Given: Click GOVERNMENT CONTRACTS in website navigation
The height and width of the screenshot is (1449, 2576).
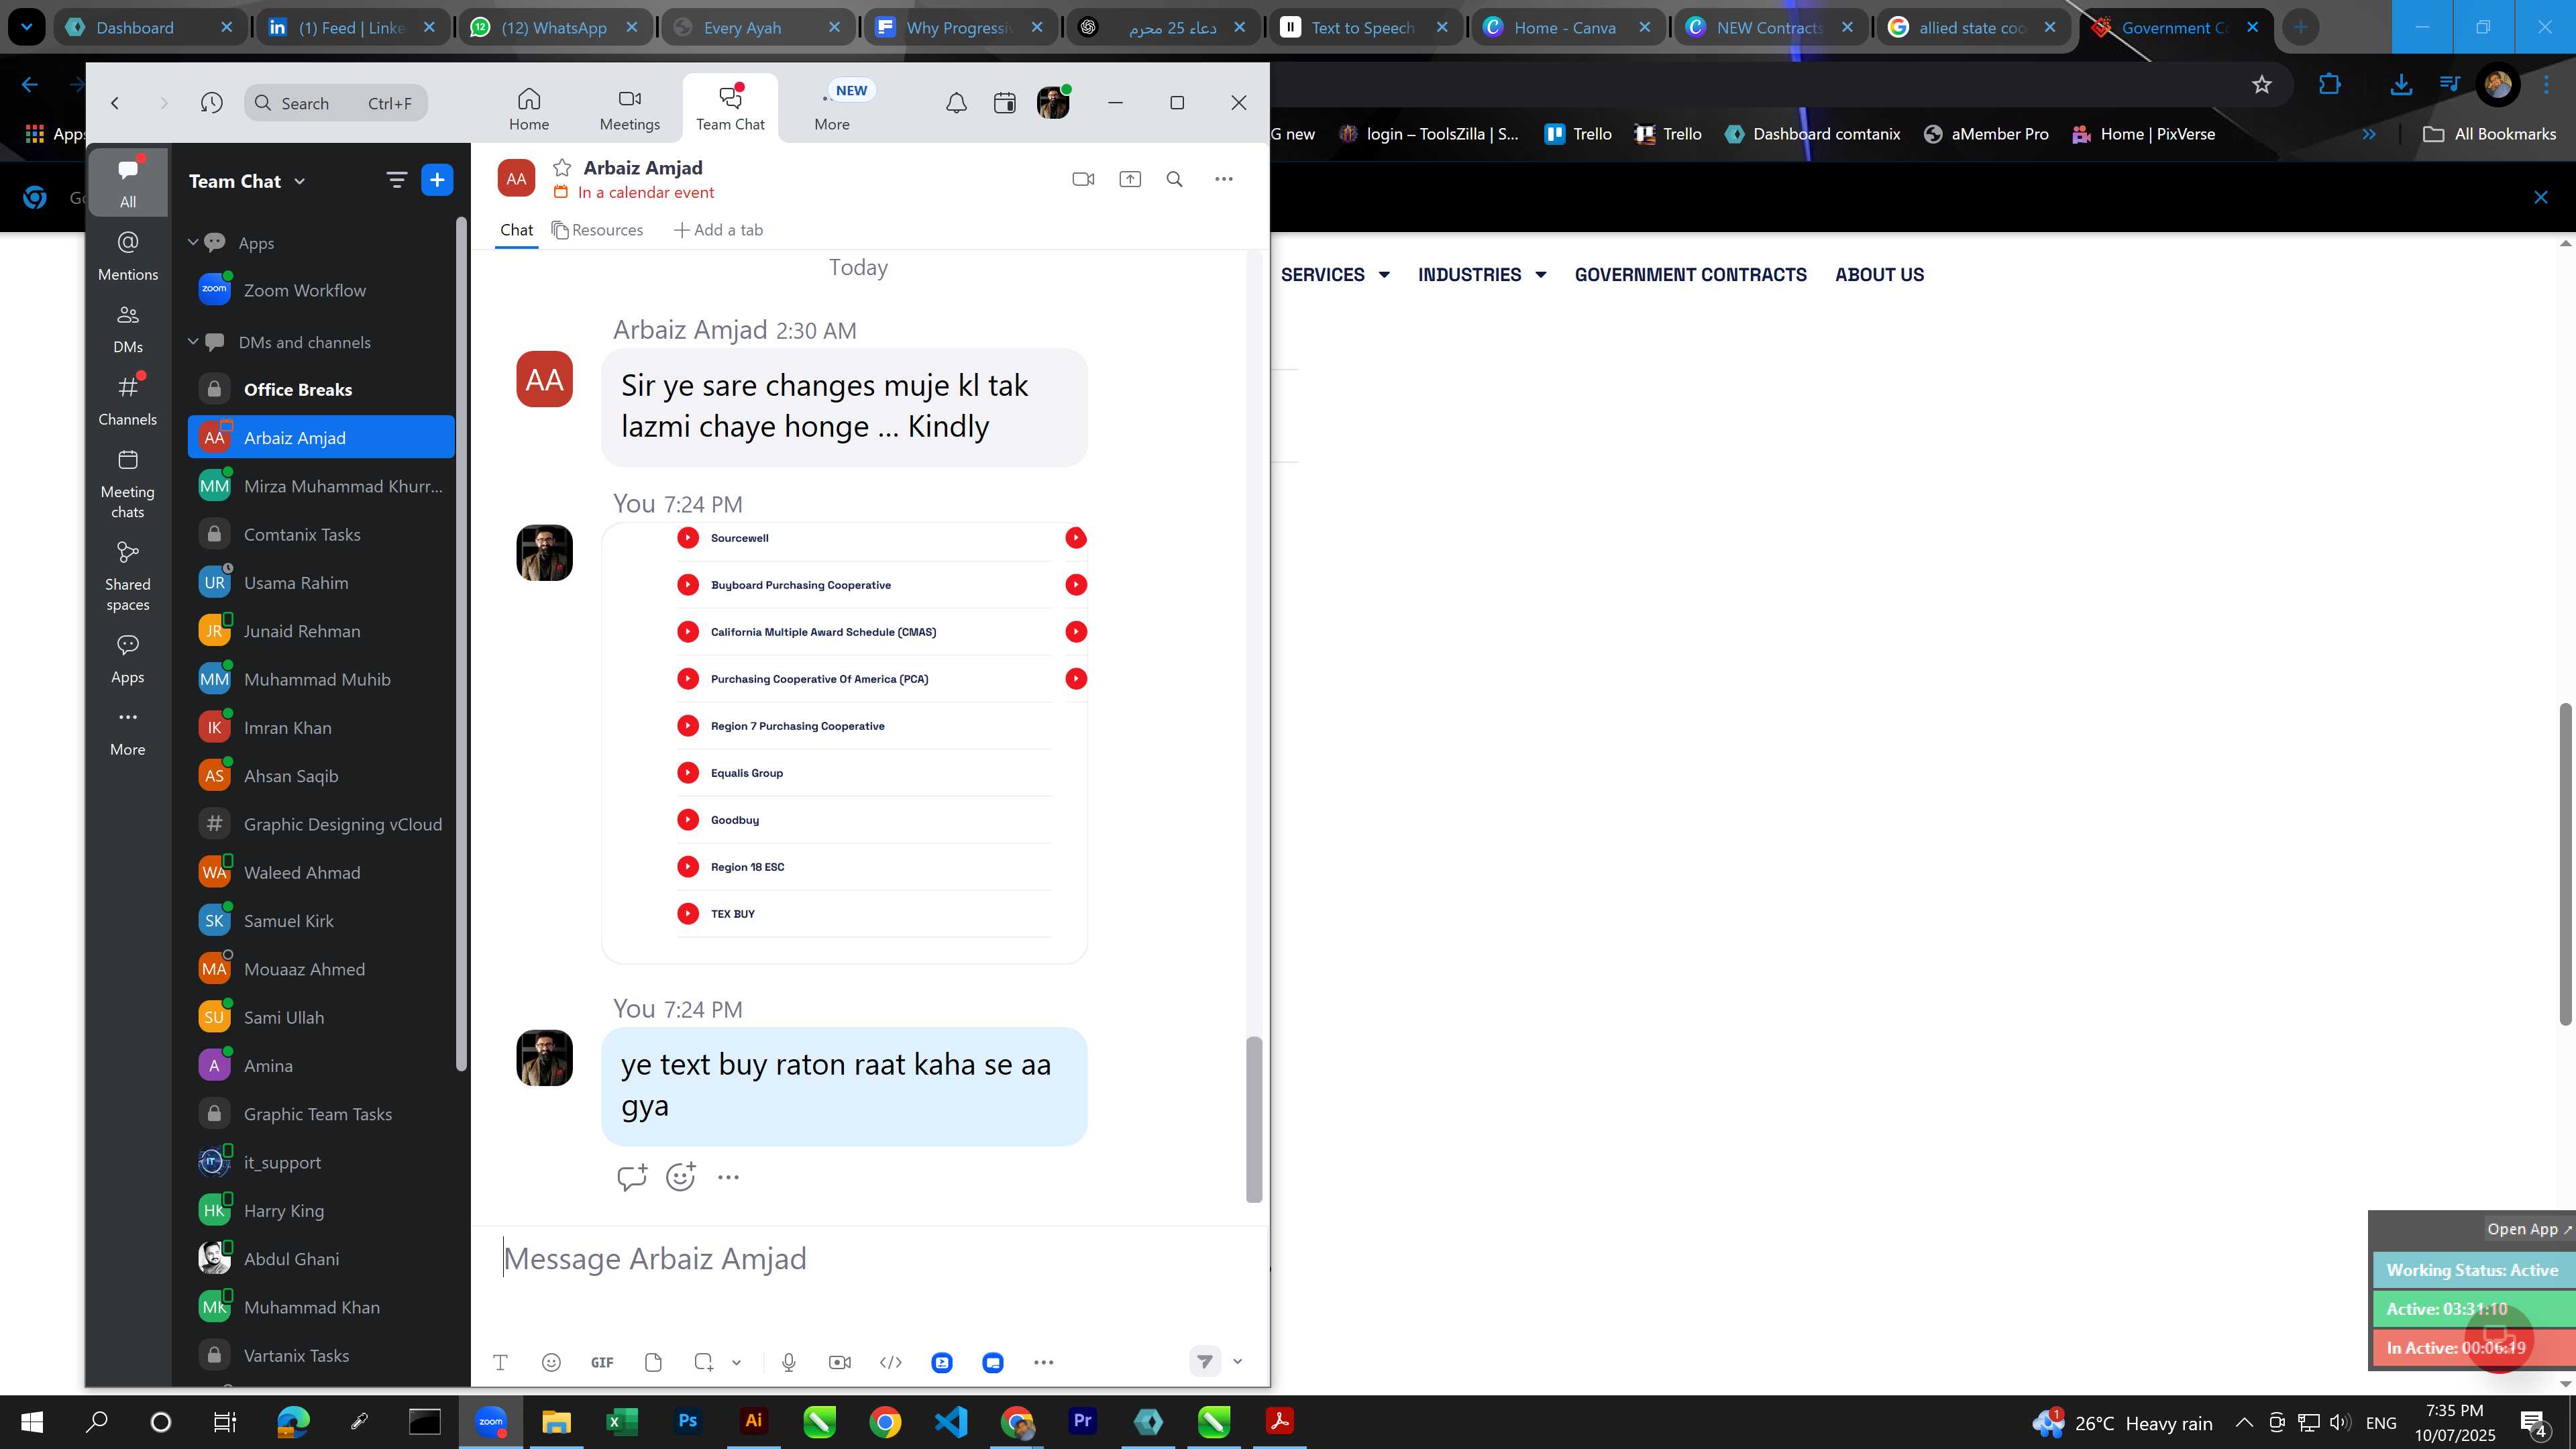Looking at the screenshot, I should tap(1690, 274).
